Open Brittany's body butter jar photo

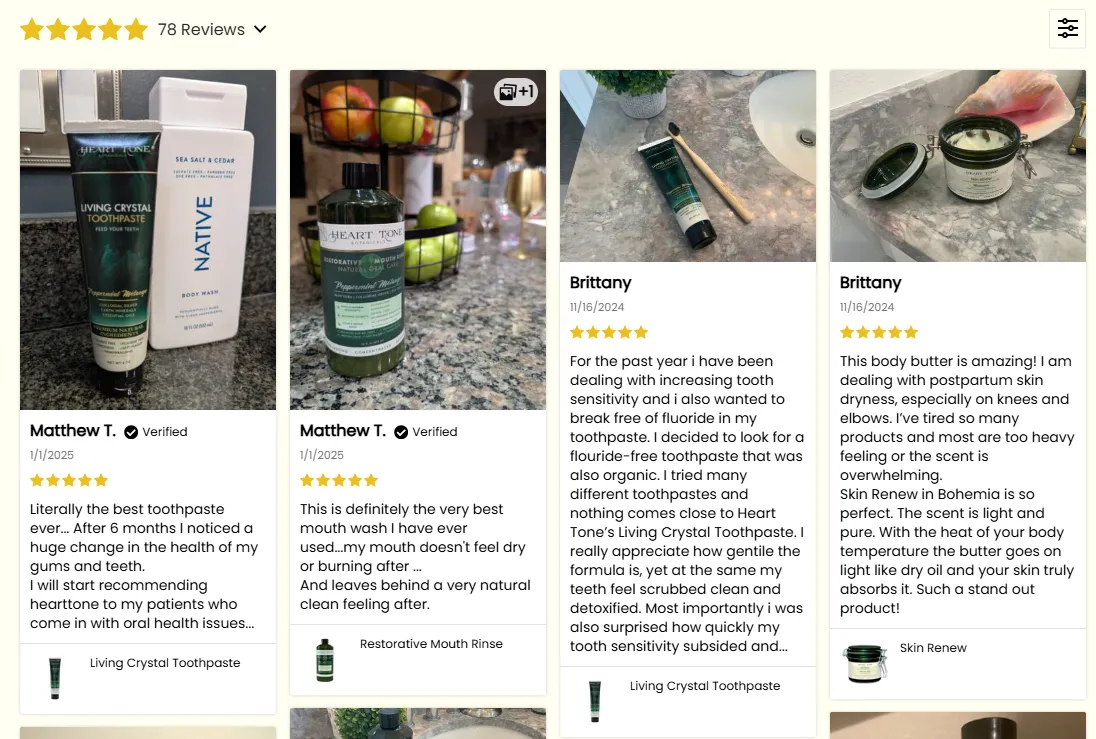click(957, 165)
